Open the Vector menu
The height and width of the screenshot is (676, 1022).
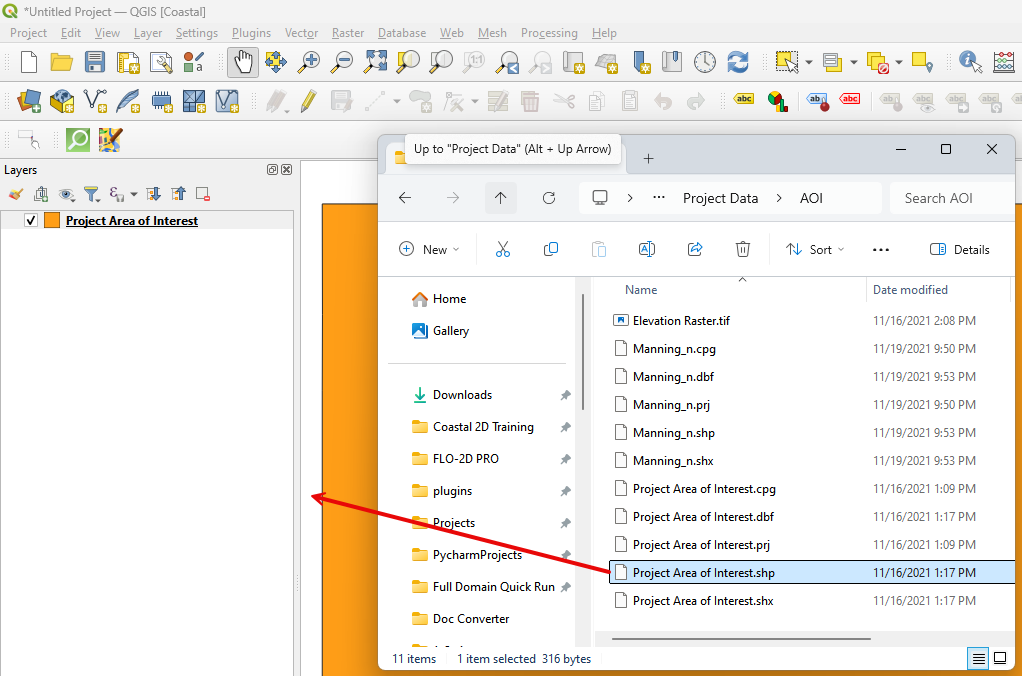click(301, 33)
